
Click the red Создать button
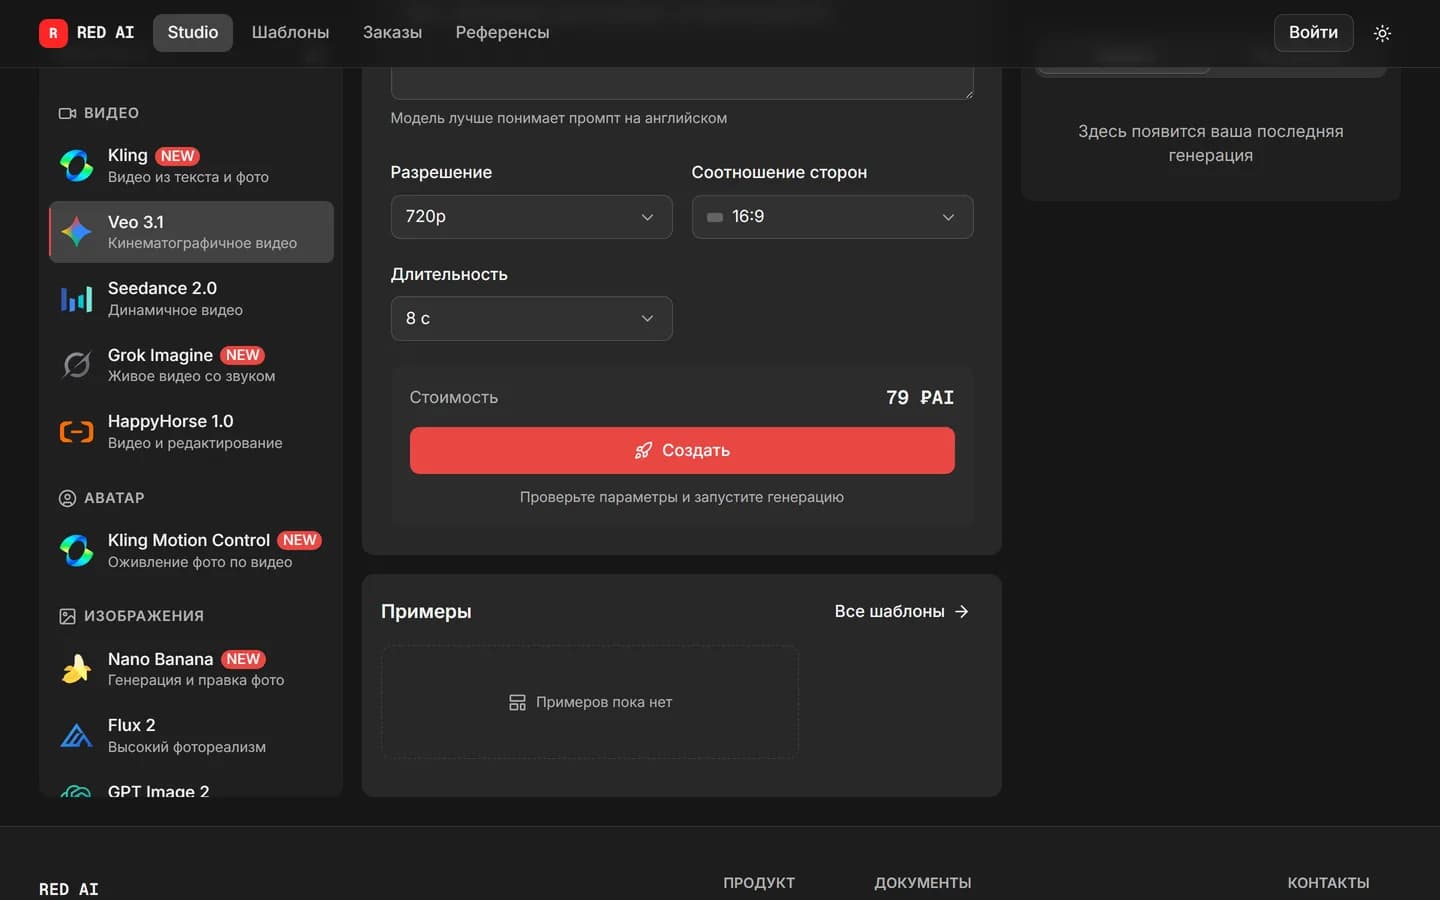coord(682,450)
